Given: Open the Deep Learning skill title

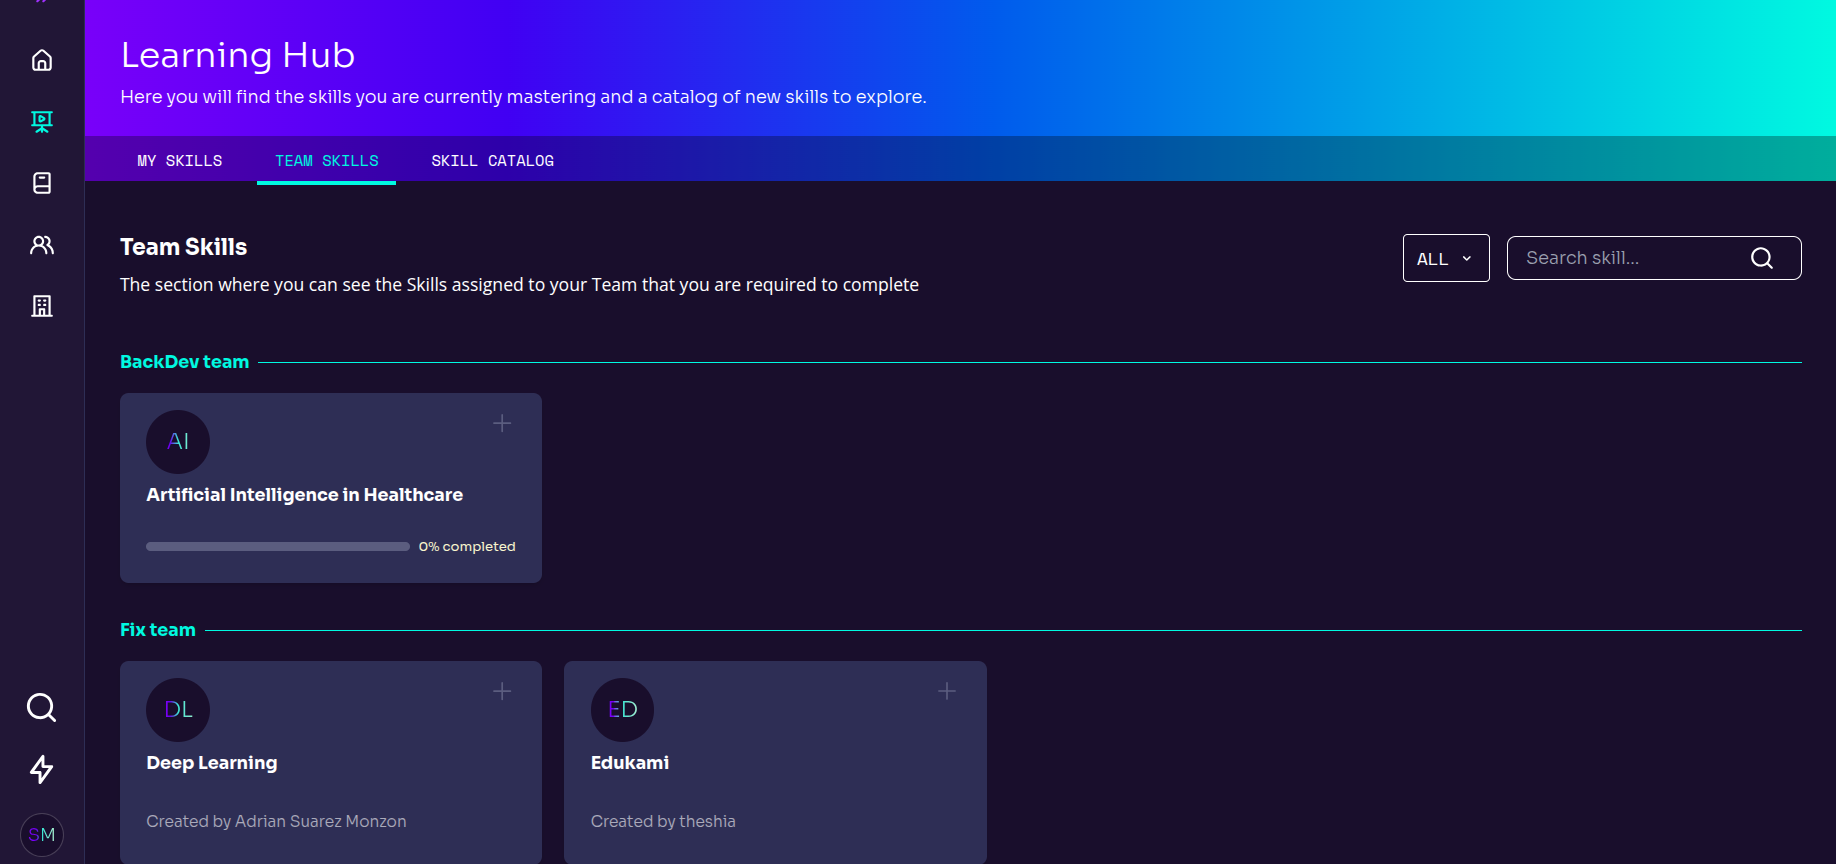Looking at the screenshot, I should [x=212, y=763].
